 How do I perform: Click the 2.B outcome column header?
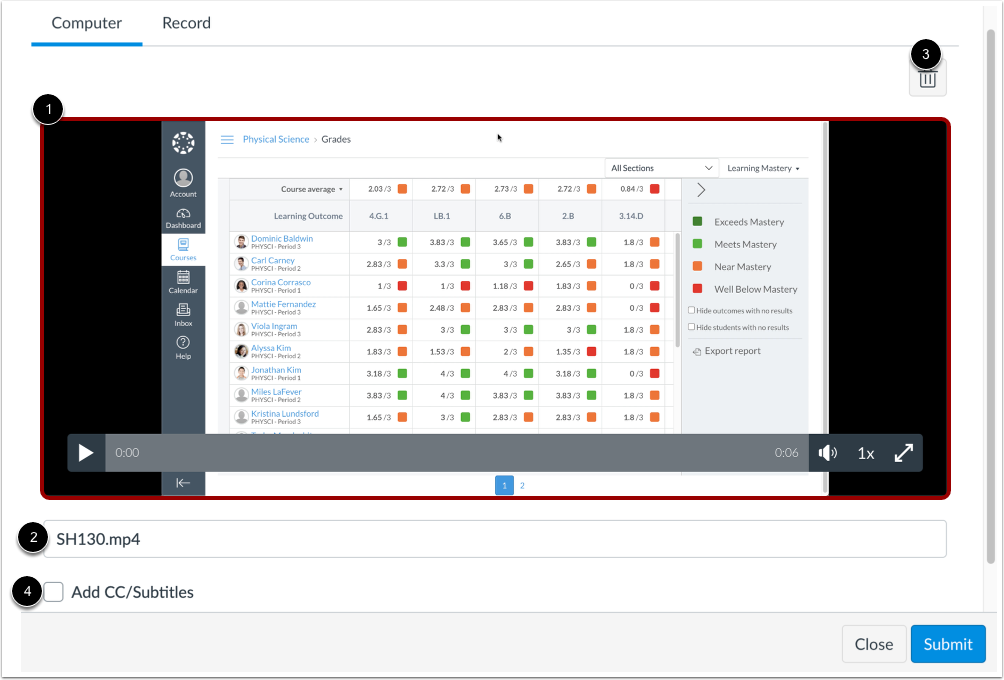tap(568, 216)
